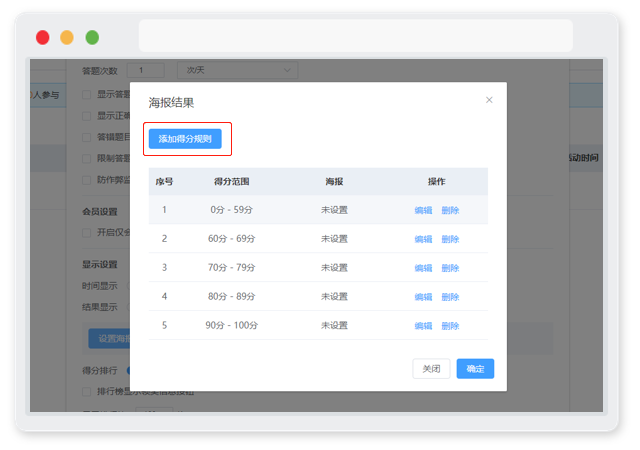This screenshot has height=450, width=640.
Task: Click the 操作 column header
Action: [436, 182]
